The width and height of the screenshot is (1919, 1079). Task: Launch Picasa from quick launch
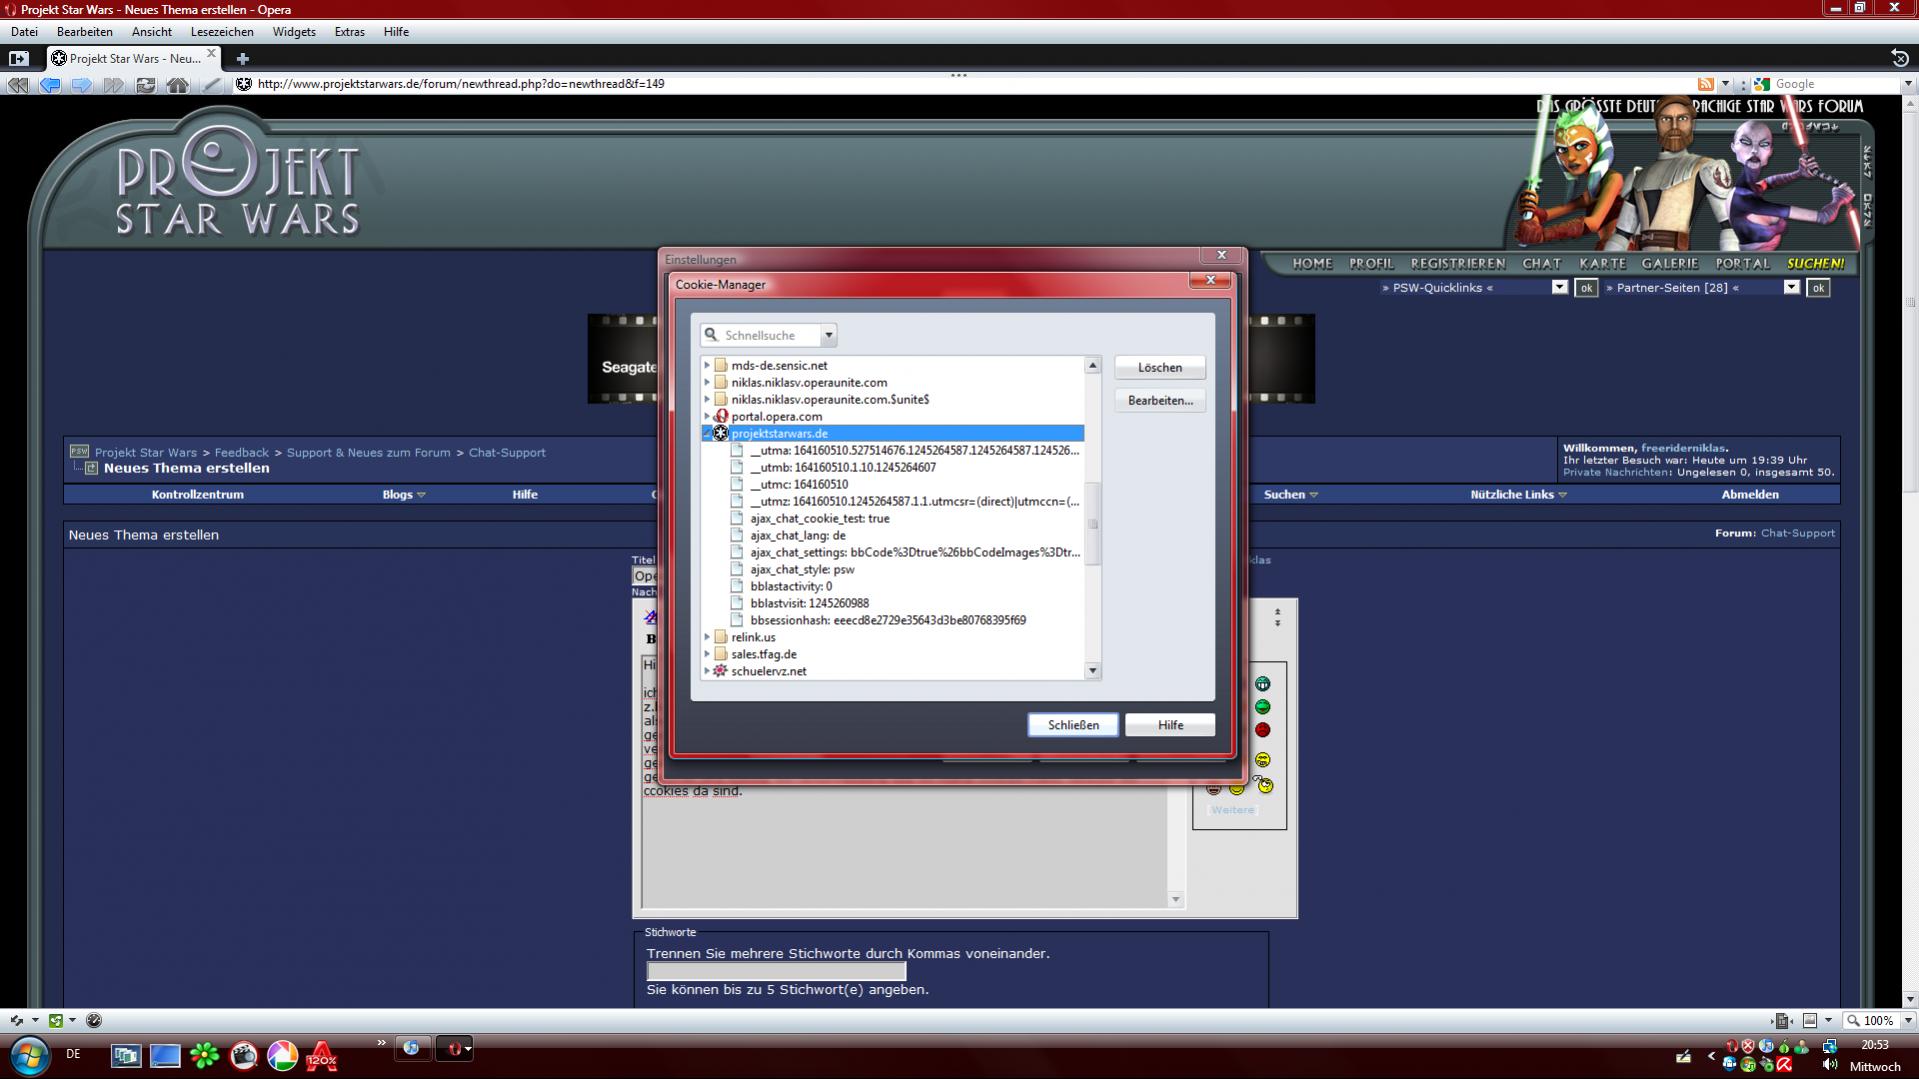(282, 1055)
